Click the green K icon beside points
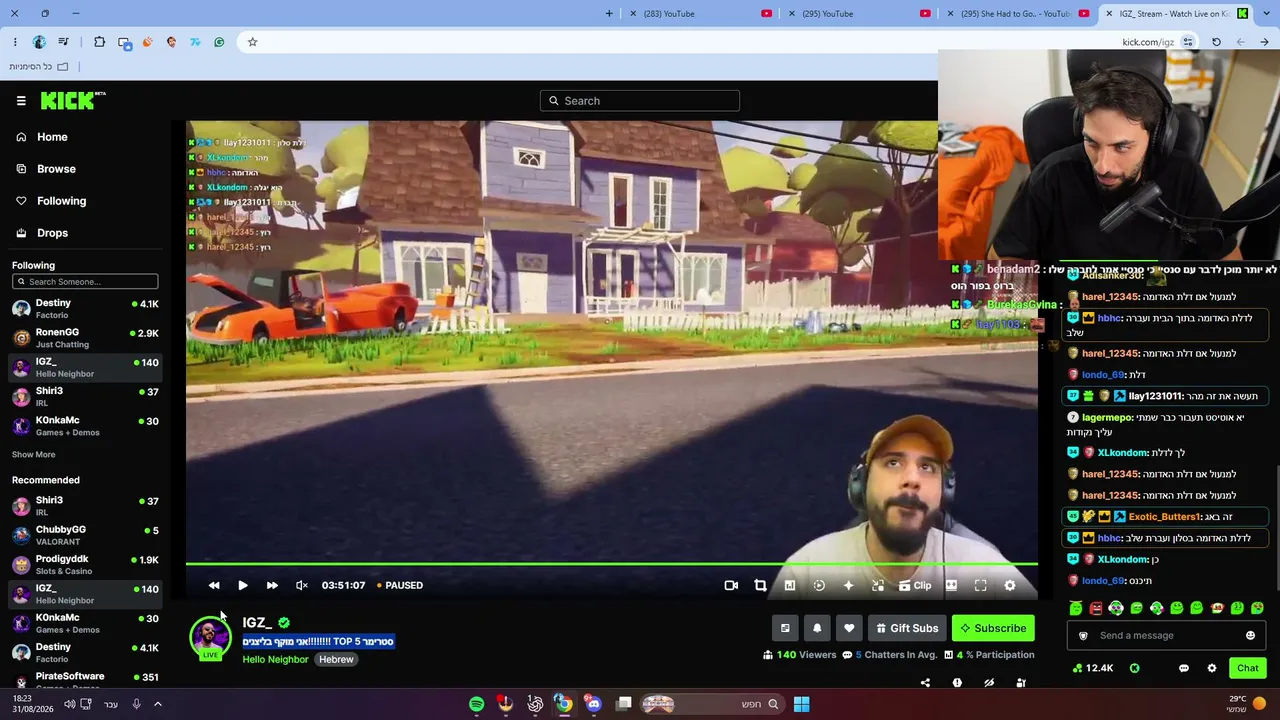1280x720 pixels. coord(1135,668)
